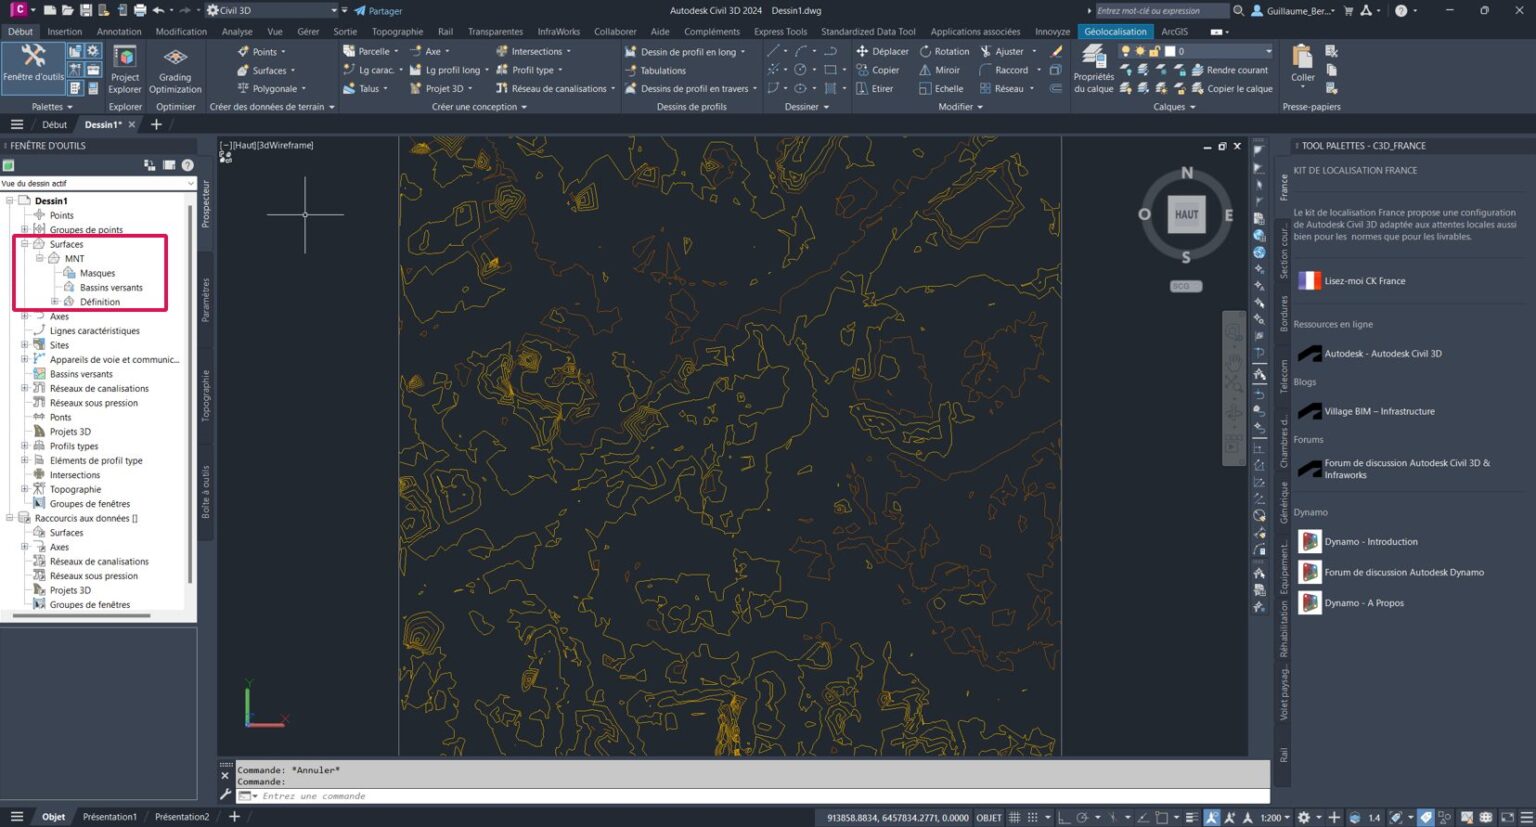Toggle the grid display in status bar

point(1015,817)
